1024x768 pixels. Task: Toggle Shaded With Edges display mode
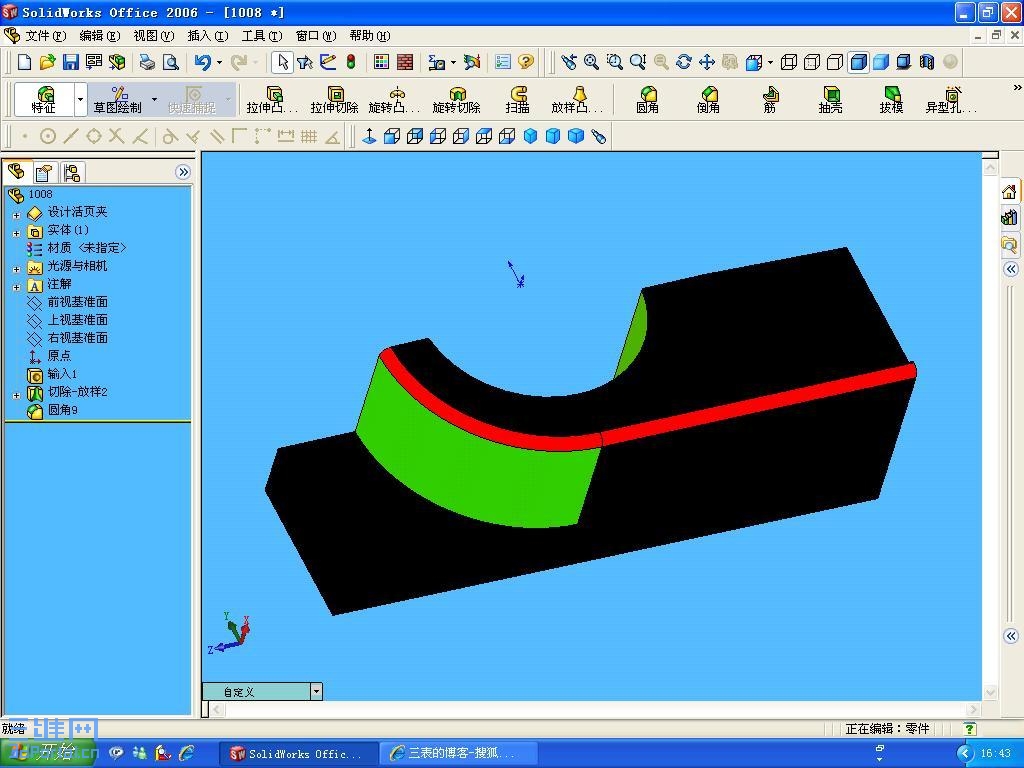tap(858, 62)
